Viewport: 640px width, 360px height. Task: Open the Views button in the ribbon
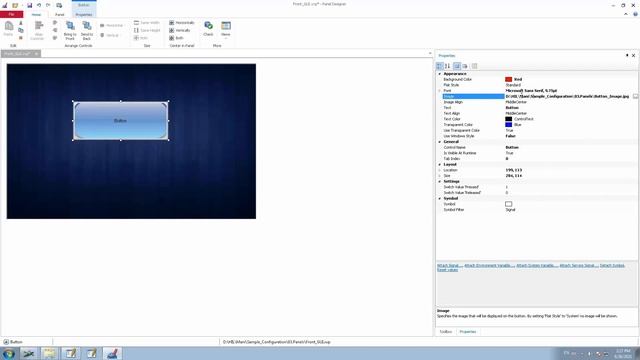[226, 29]
